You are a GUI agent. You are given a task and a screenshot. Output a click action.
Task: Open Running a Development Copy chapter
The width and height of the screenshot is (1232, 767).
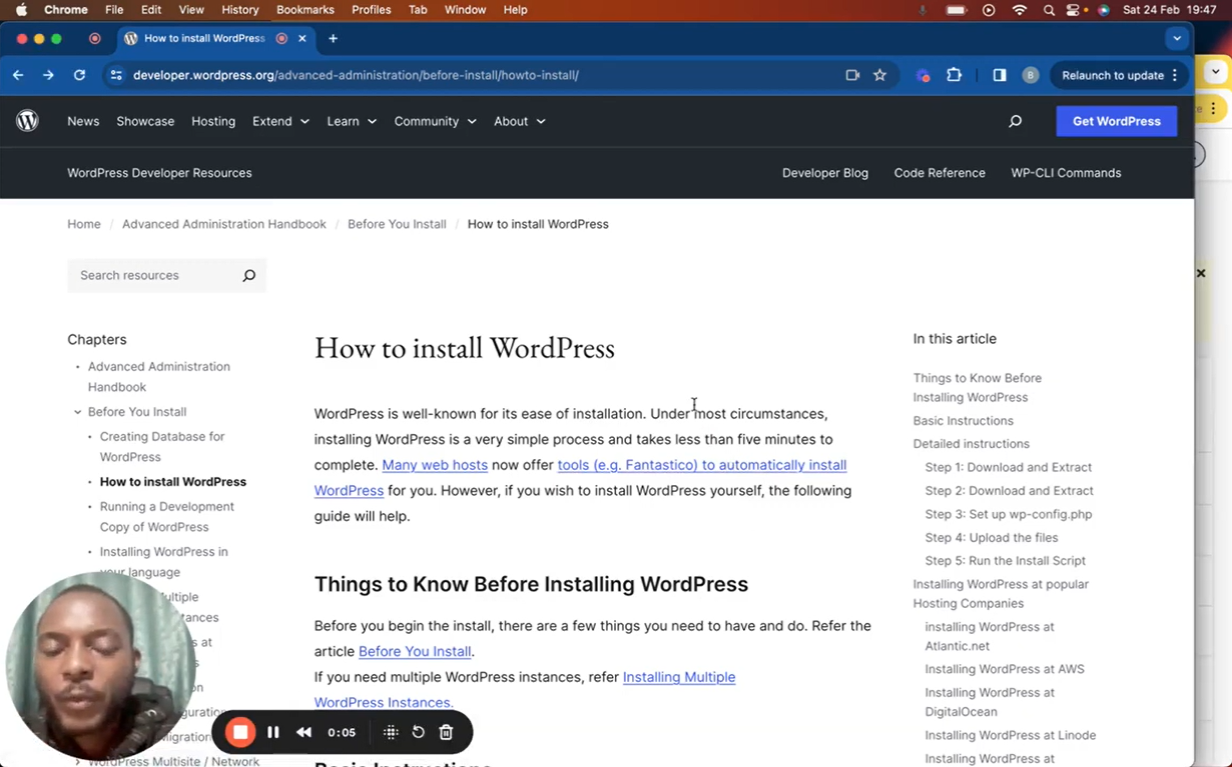click(x=167, y=516)
